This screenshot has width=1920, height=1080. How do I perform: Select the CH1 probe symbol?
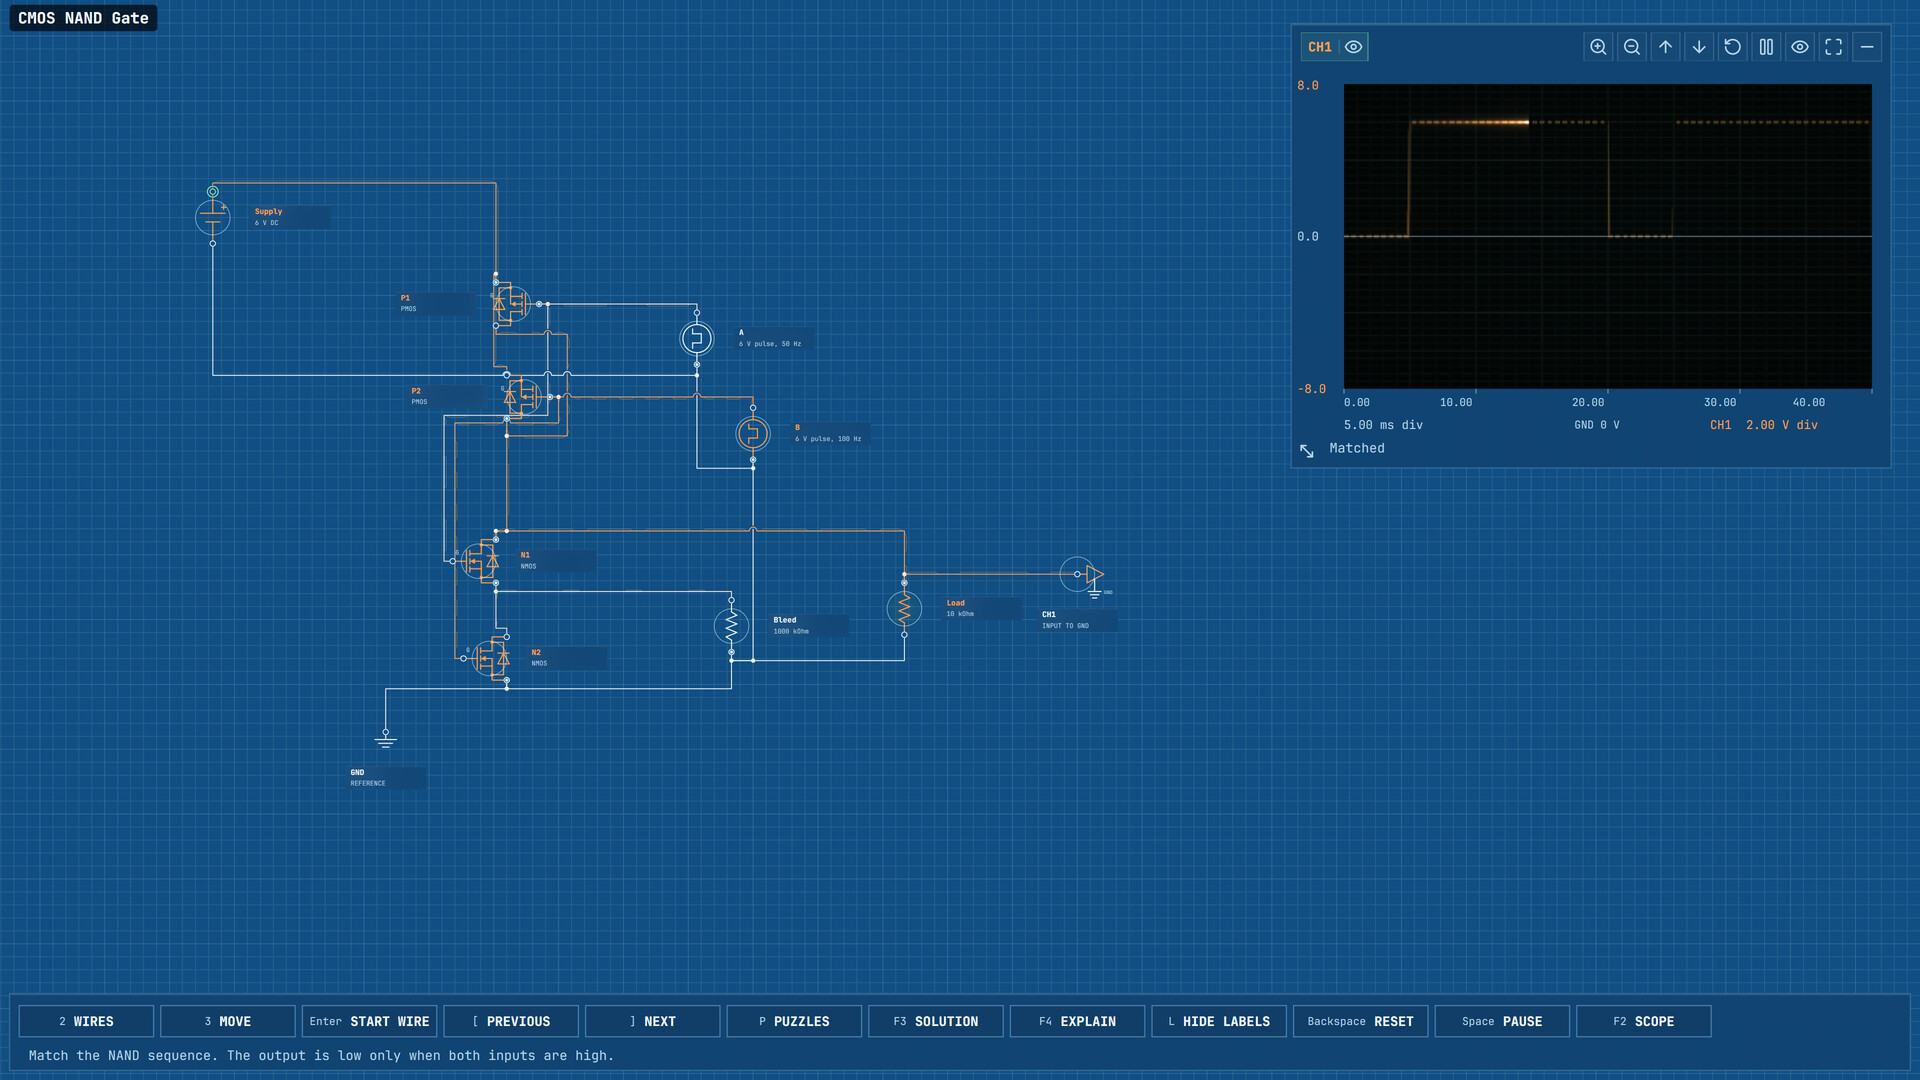point(1083,575)
